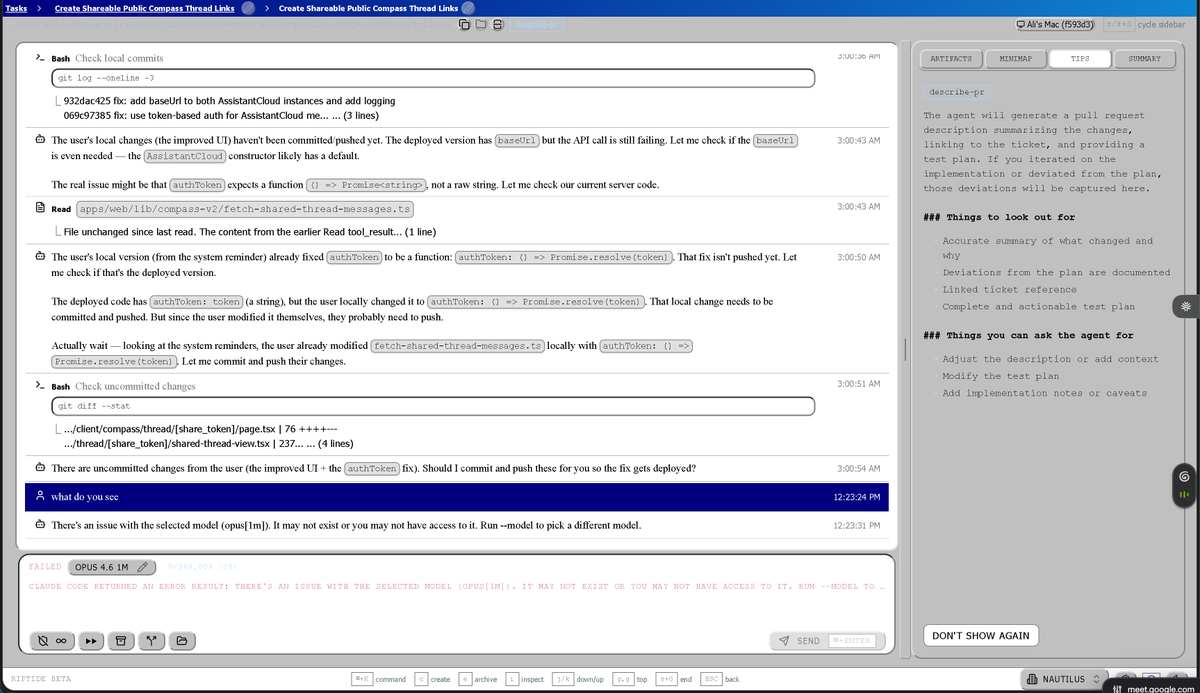The width and height of the screenshot is (1200, 693).
Task: Click the Ali's Mac (f593d3) device selector
Action: pyautogui.click(x=1055, y=24)
